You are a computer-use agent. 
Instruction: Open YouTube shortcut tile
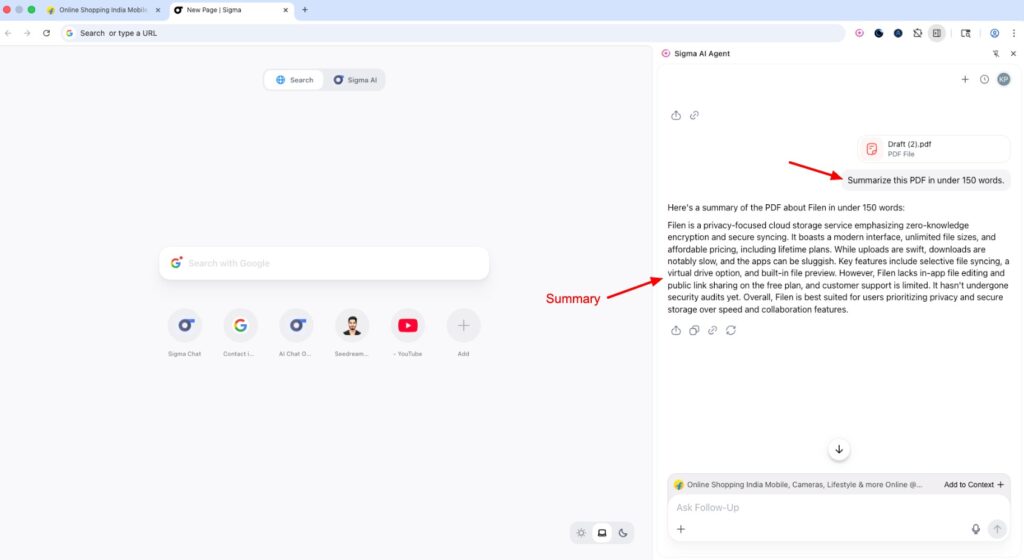click(x=408, y=326)
